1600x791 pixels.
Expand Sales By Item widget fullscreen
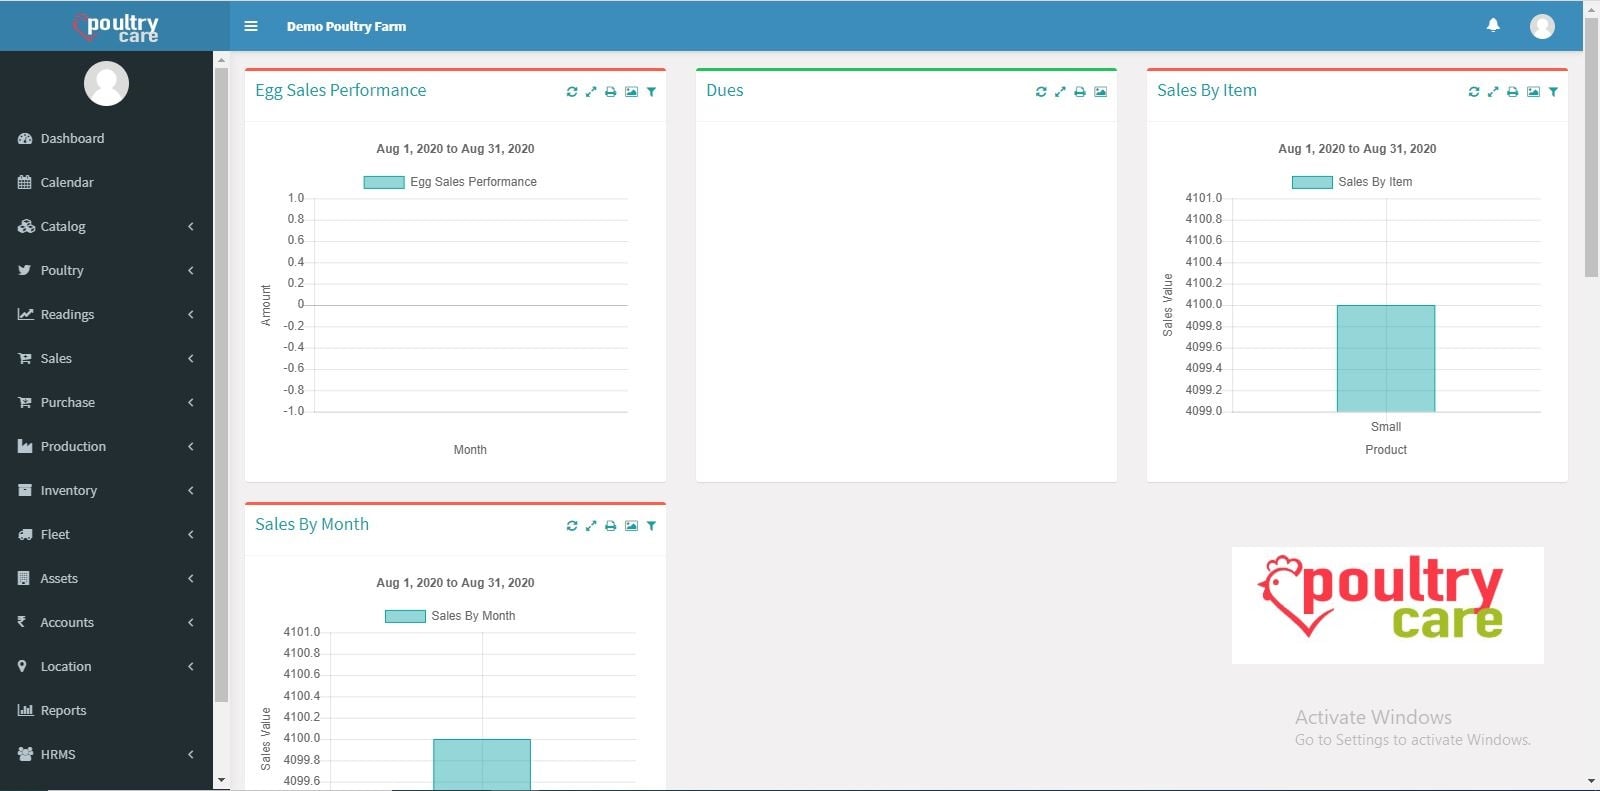pos(1493,92)
